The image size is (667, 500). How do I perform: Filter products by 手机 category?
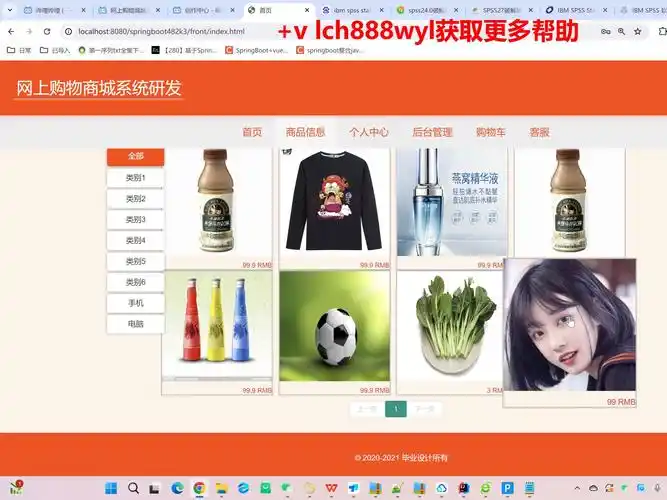[x=136, y=303]
